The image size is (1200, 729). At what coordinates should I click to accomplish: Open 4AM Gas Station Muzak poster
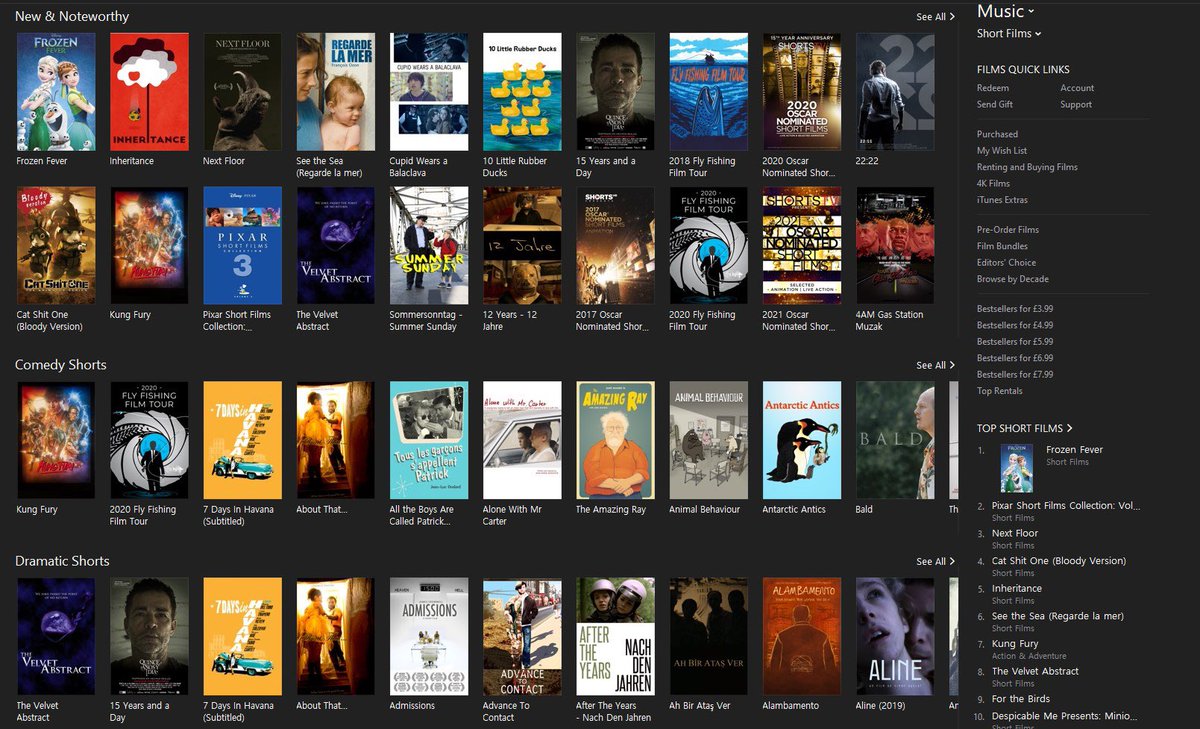click(x=895, y=245)
